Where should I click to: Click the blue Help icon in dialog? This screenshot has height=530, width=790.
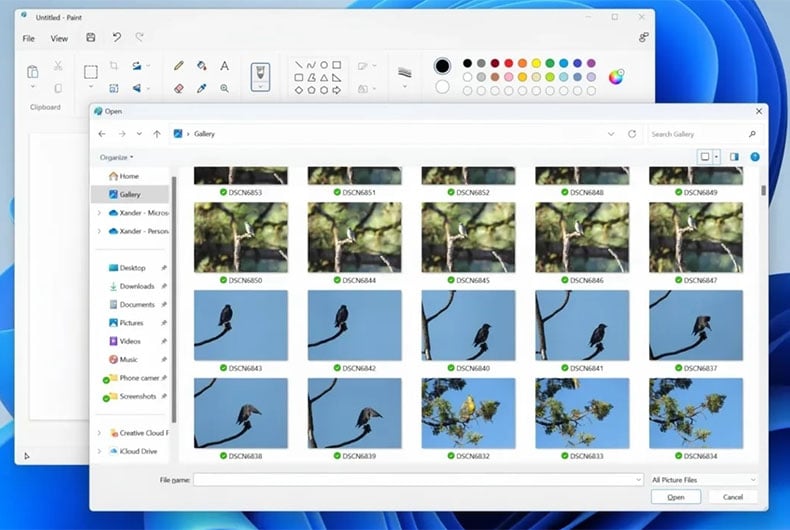point(755,157)
